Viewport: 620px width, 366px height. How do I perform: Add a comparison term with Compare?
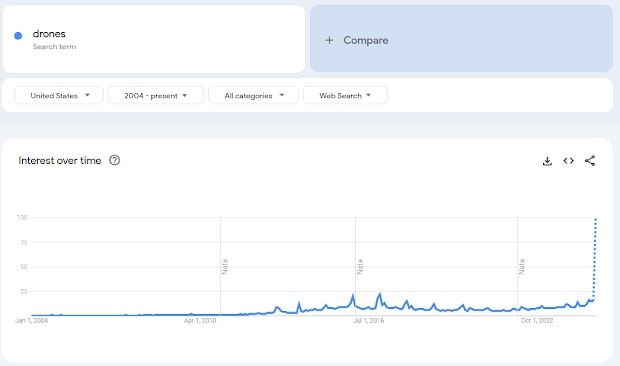(x=461, y=39)
